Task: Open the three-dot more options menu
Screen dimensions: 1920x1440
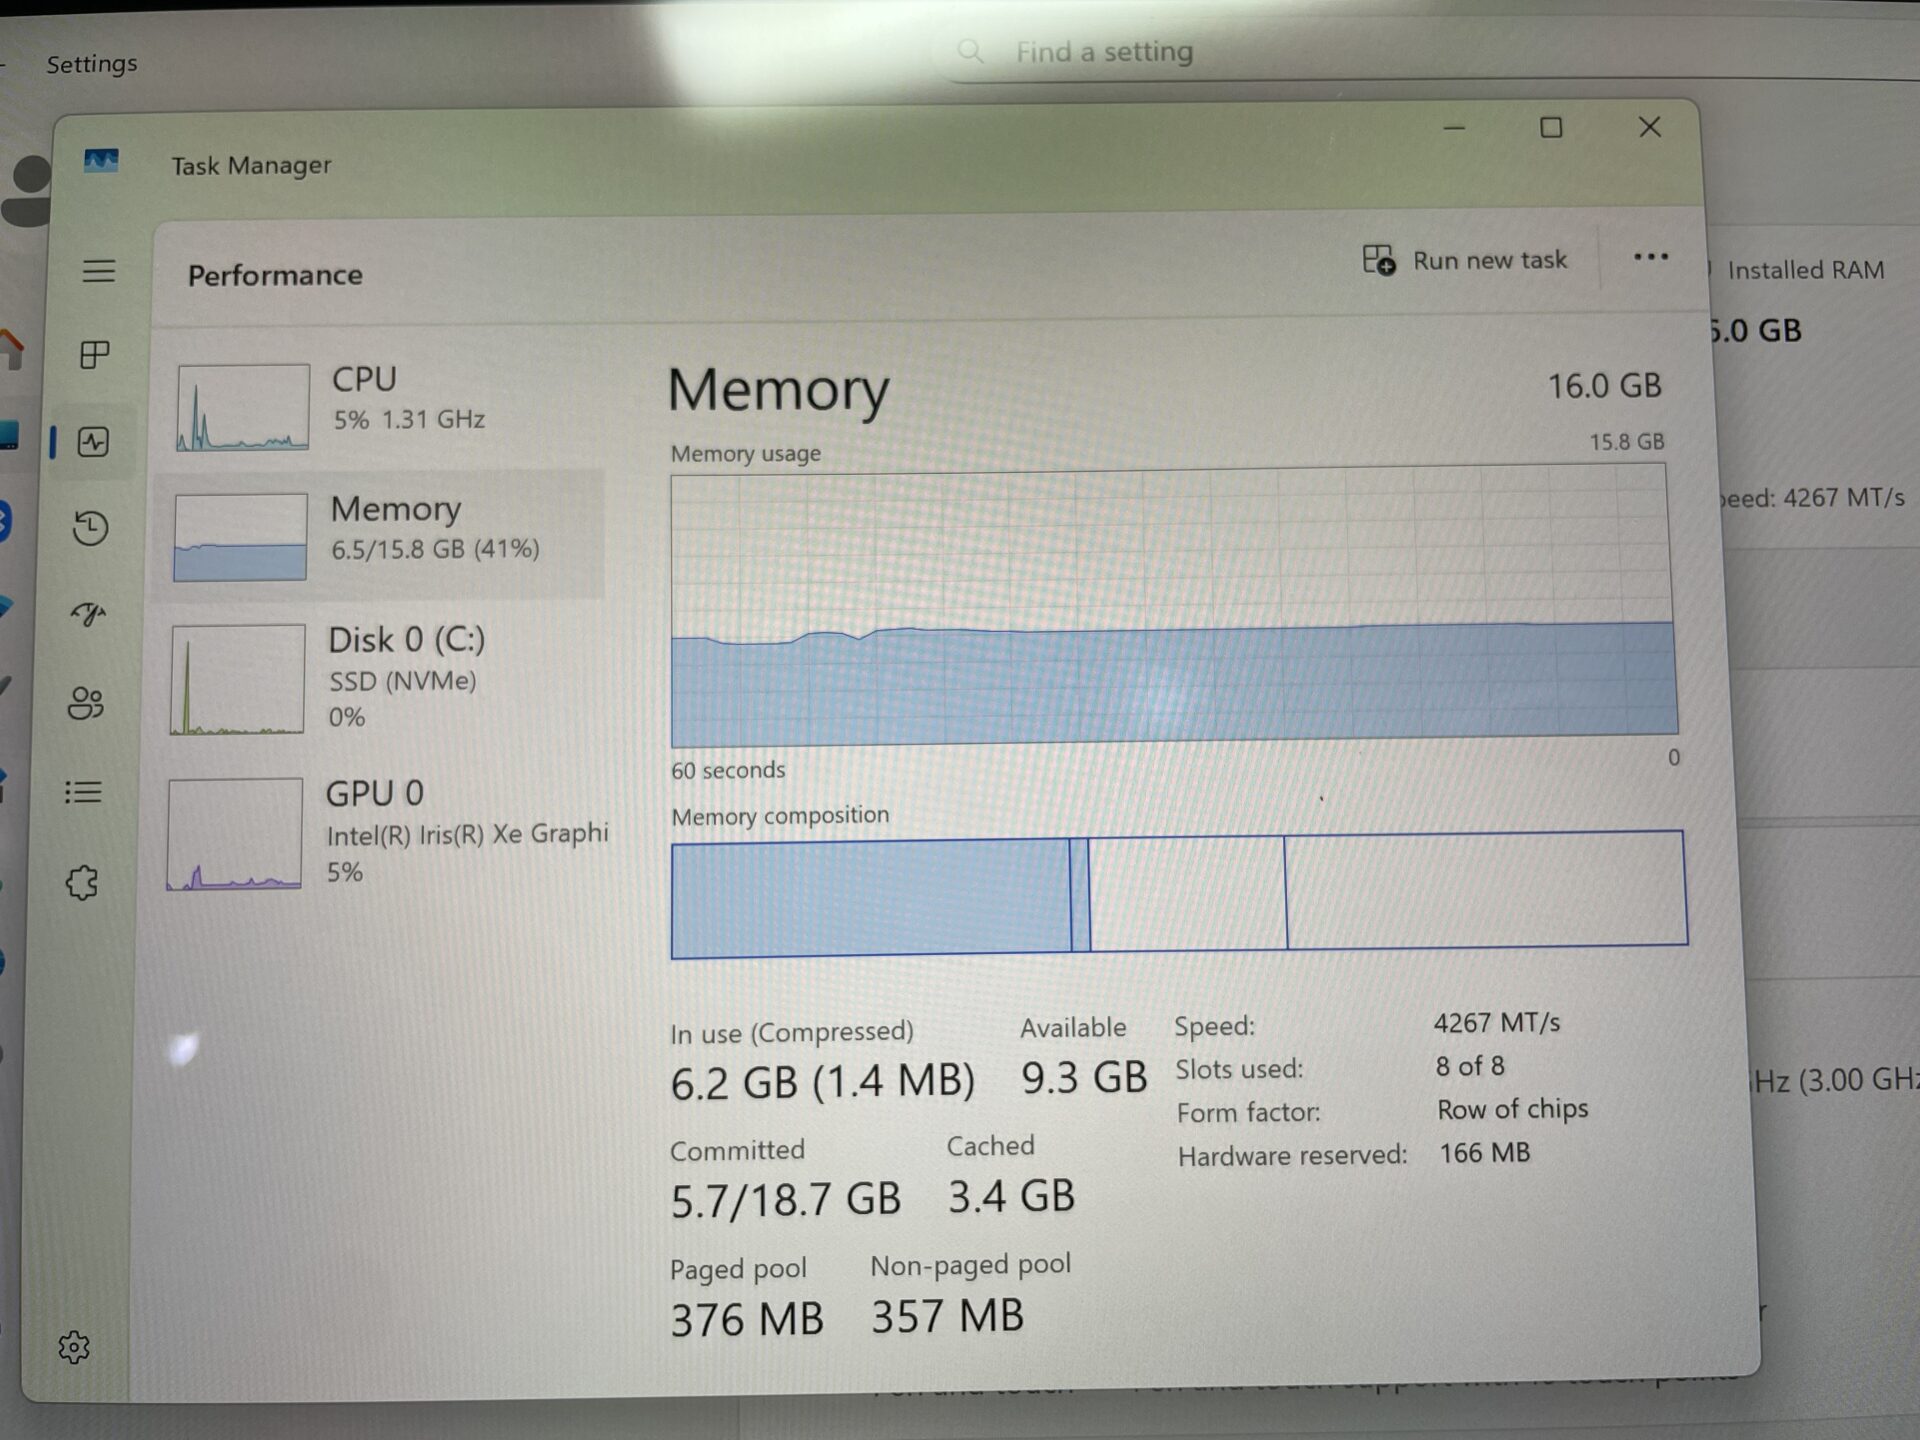Action: tap(1650, 257)
